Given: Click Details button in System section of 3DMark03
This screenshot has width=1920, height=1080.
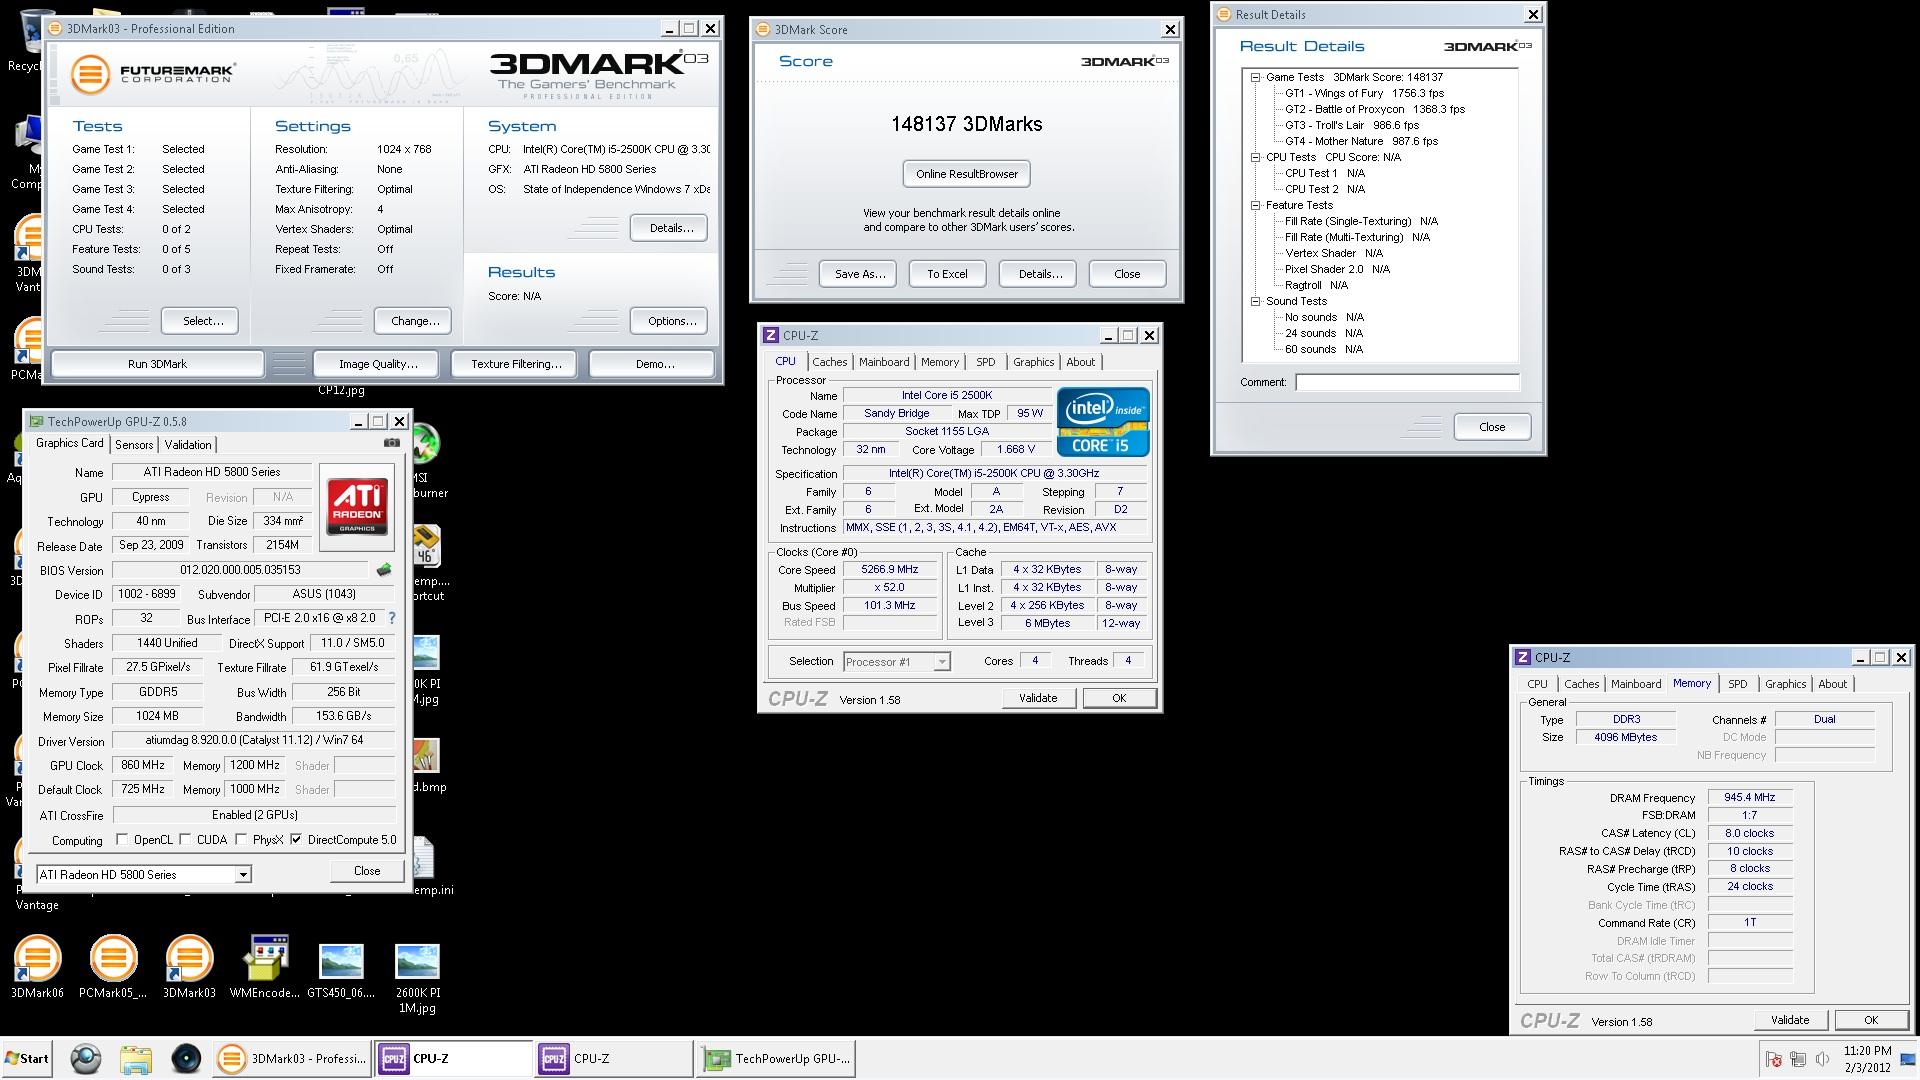Looking at the screenshot, I should 669,228.
